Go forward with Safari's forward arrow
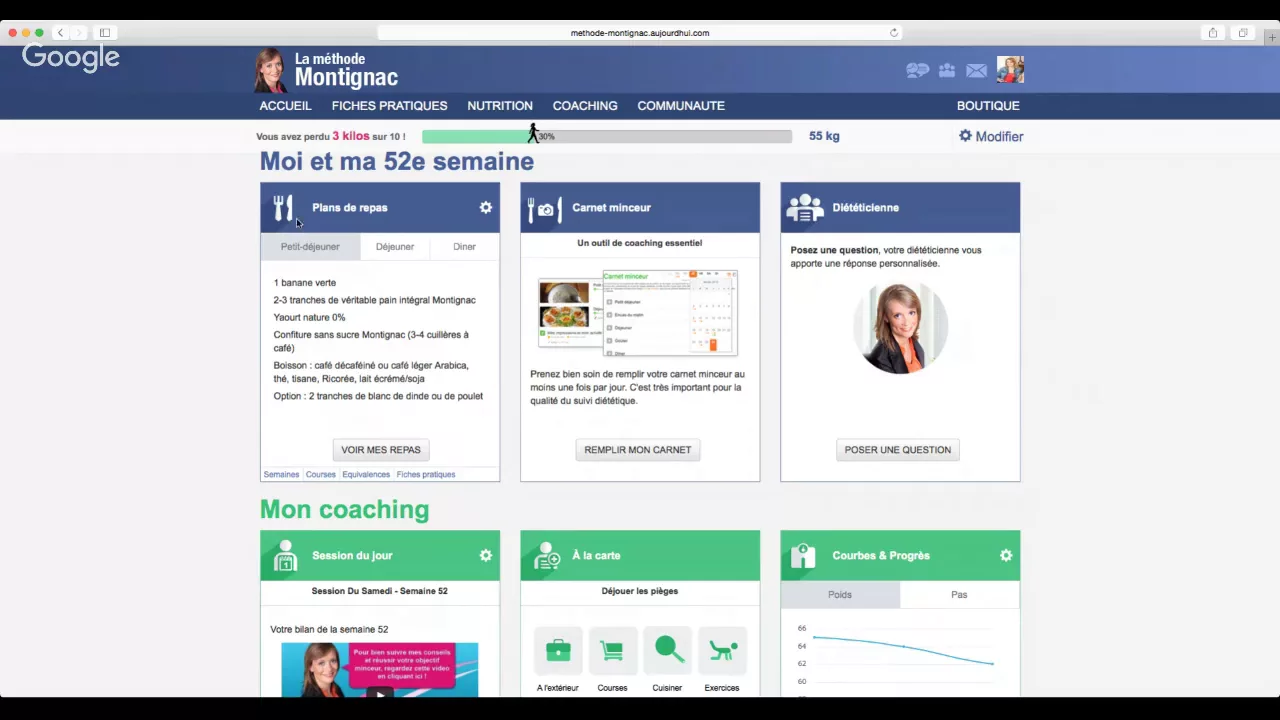 (x=79, y=33)
